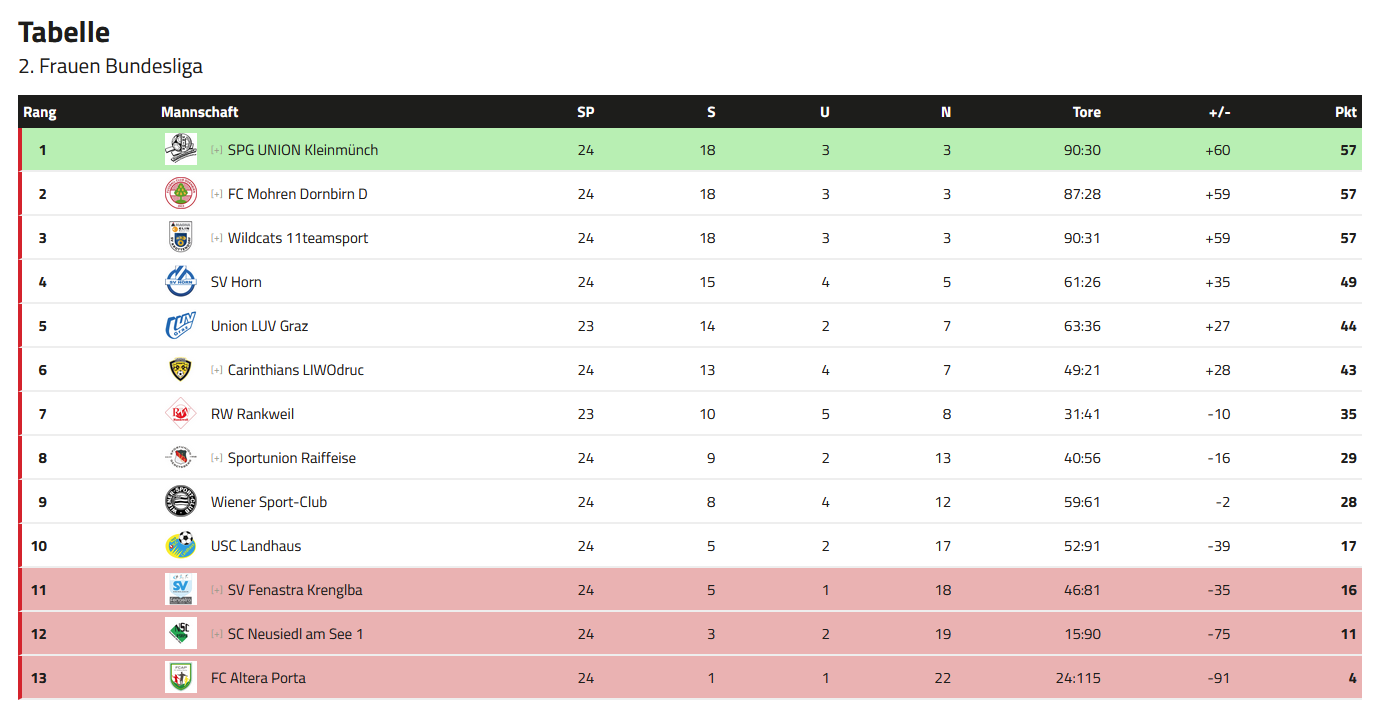Click the Carinthians LIWOdruc crest icon

coord(181,370)
